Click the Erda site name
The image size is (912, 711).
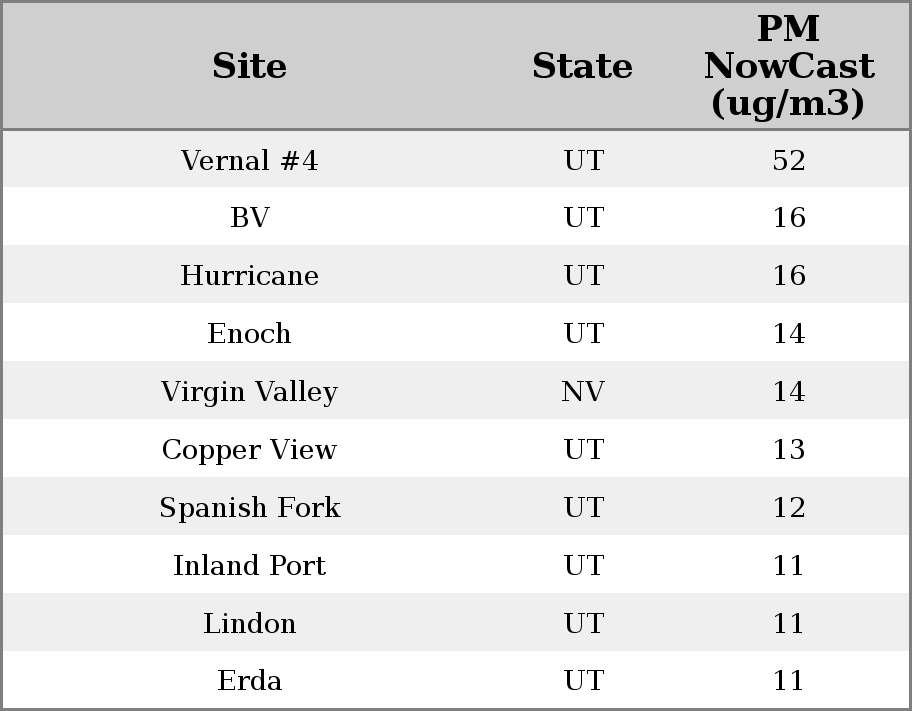(x=249, y=681)
